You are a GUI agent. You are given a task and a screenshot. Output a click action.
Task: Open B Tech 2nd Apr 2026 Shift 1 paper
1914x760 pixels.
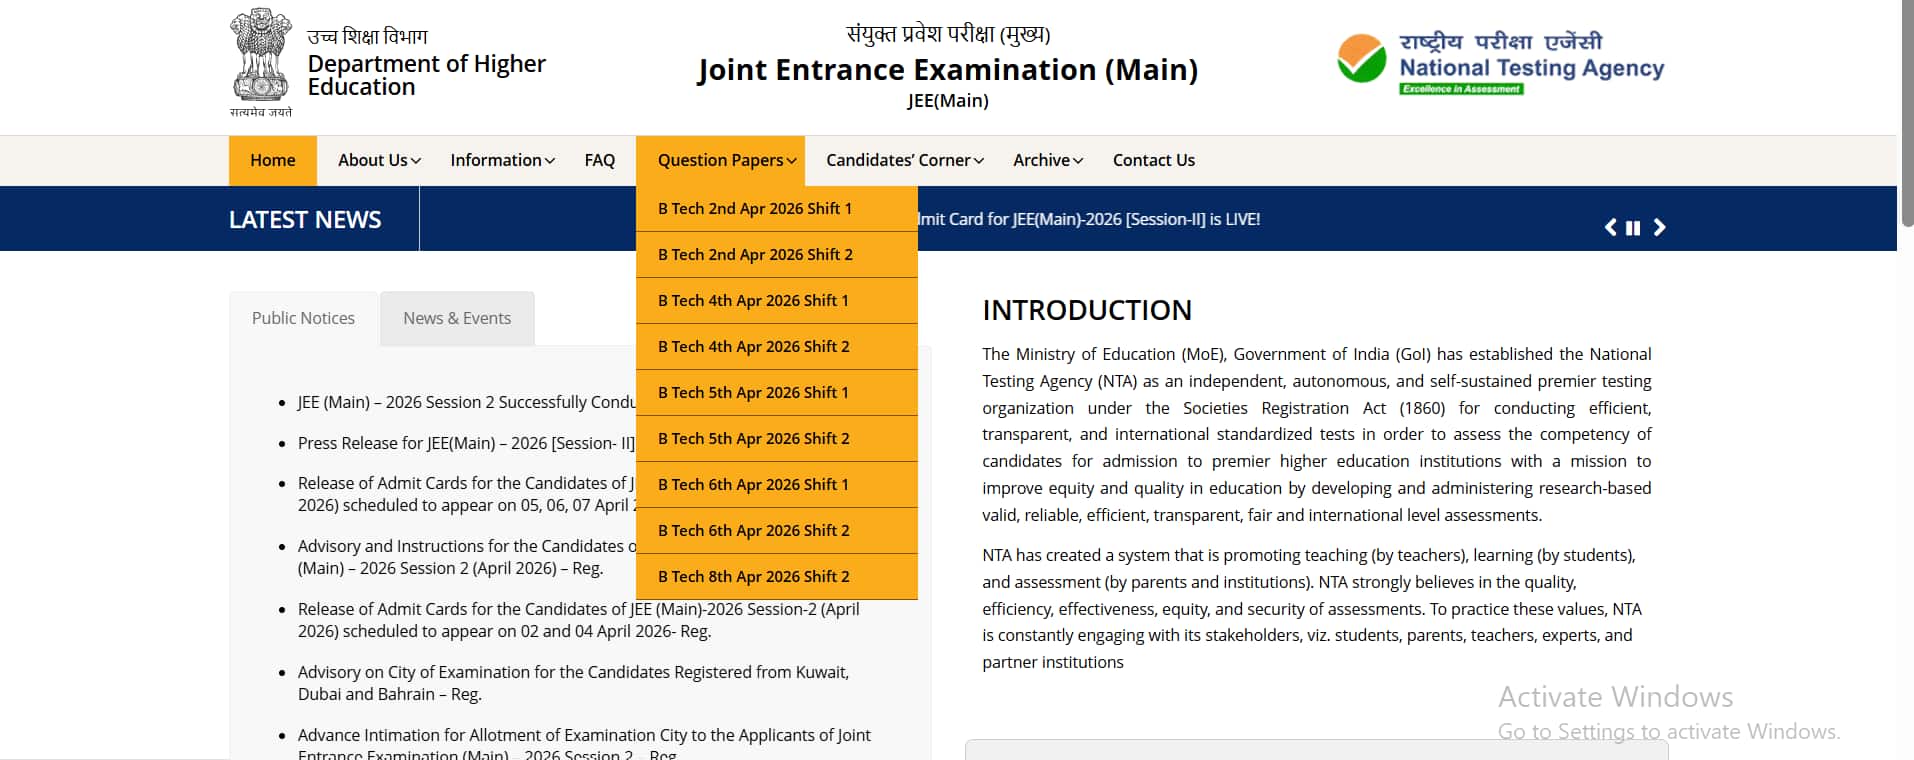755,209
